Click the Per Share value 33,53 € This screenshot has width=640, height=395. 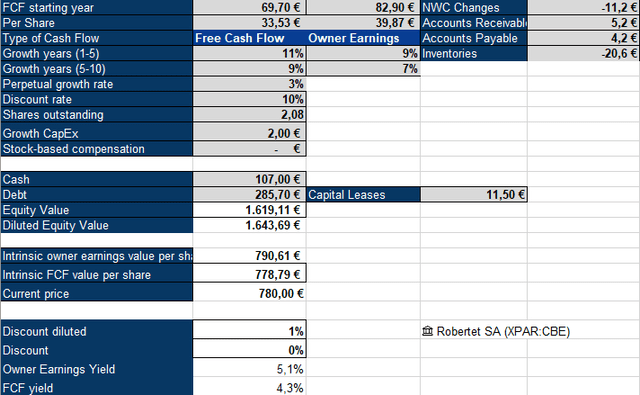pos(249,22)
